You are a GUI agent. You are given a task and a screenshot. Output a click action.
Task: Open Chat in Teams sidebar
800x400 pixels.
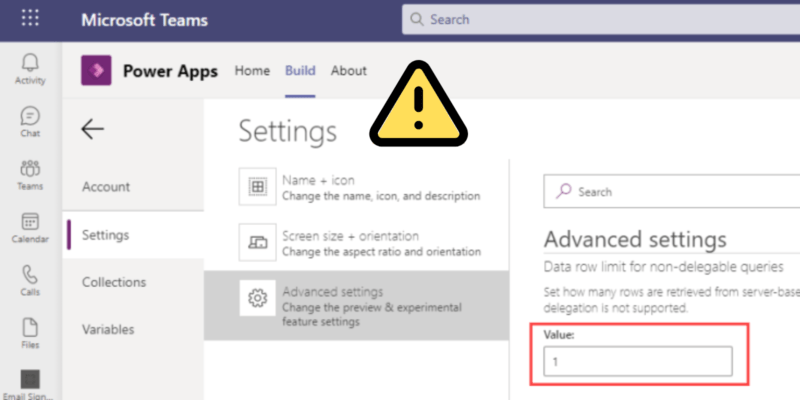(30, 121)
